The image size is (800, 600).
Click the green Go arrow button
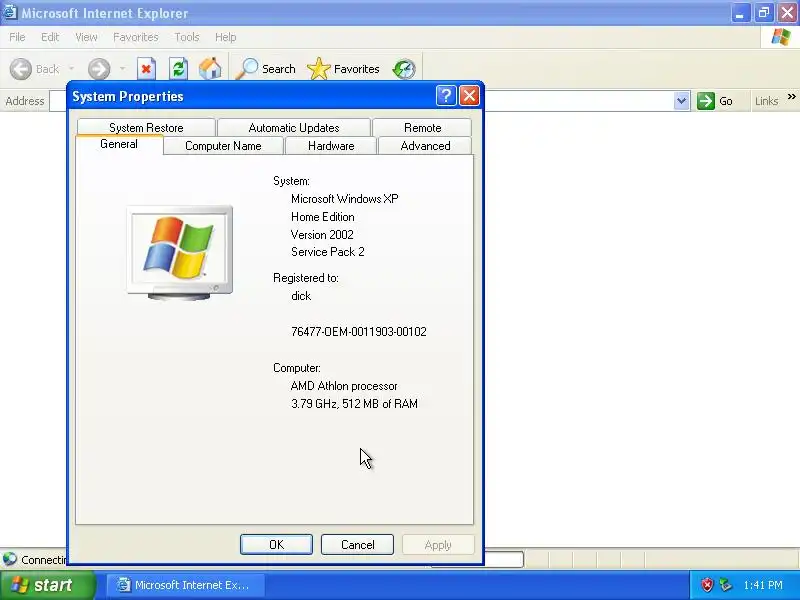(706, 101)
